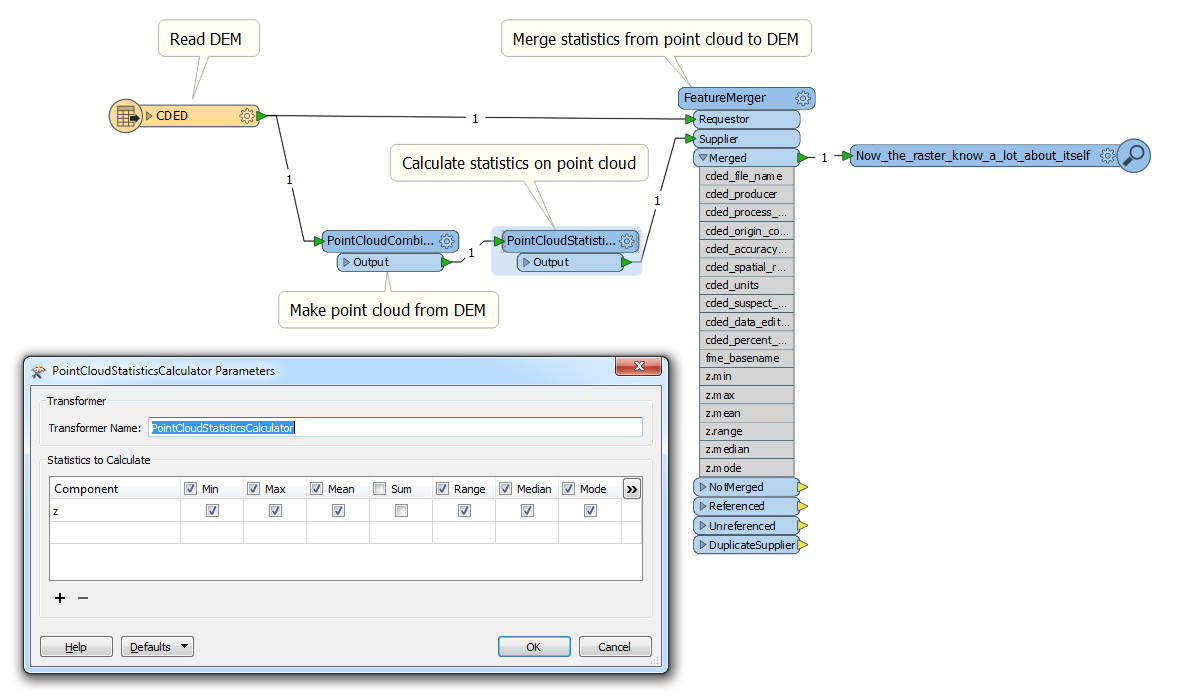Open PointCloudCombiner settings gear
The image size is (1181, 700).
(x=447, y=241)
